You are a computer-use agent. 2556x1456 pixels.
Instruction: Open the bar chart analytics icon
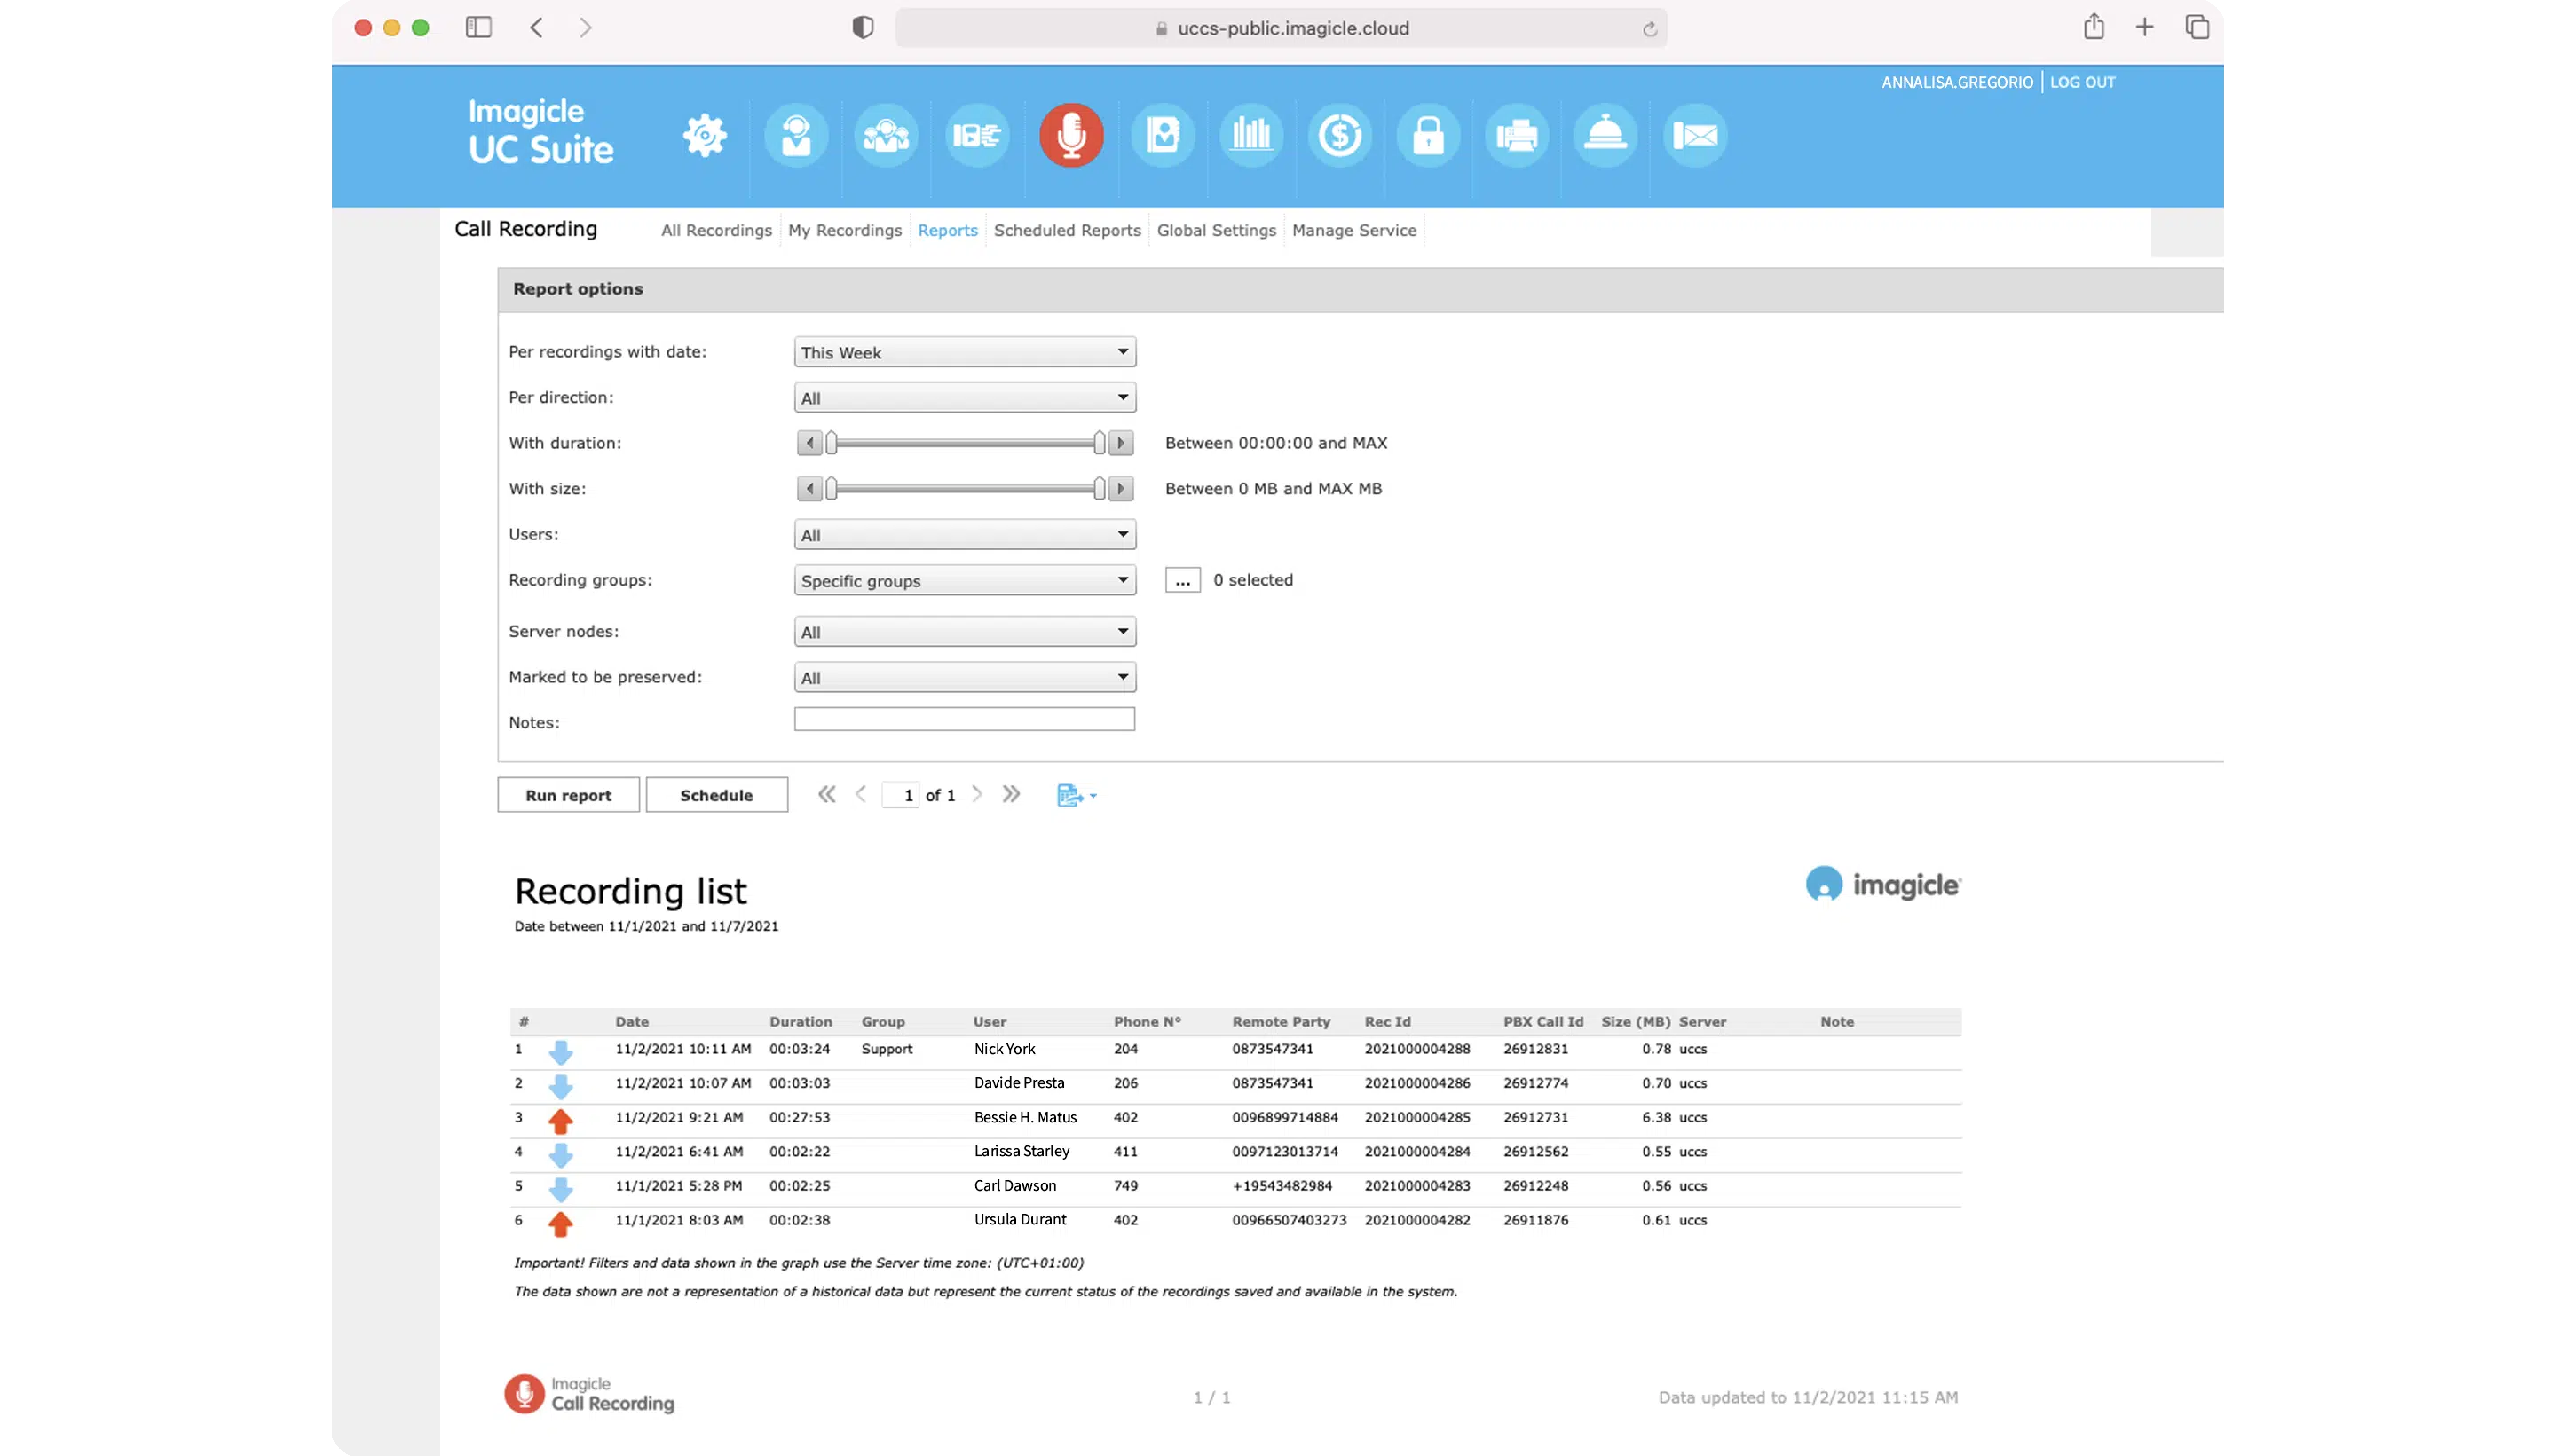1251,135
